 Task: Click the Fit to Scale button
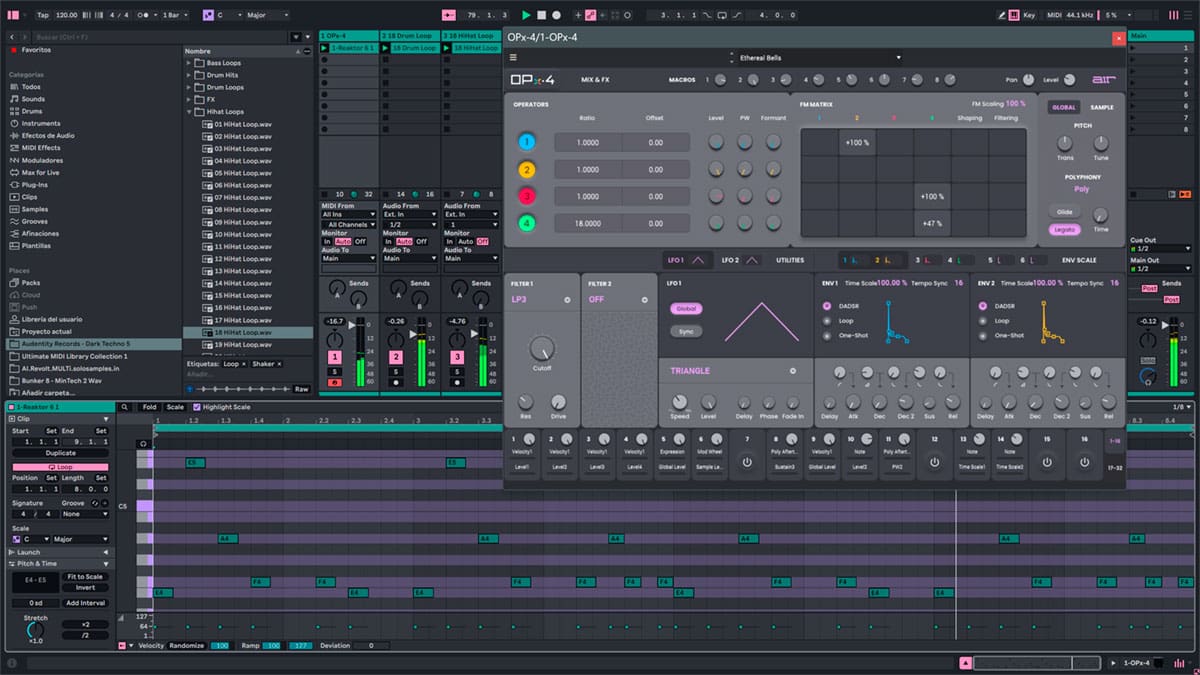86,577
